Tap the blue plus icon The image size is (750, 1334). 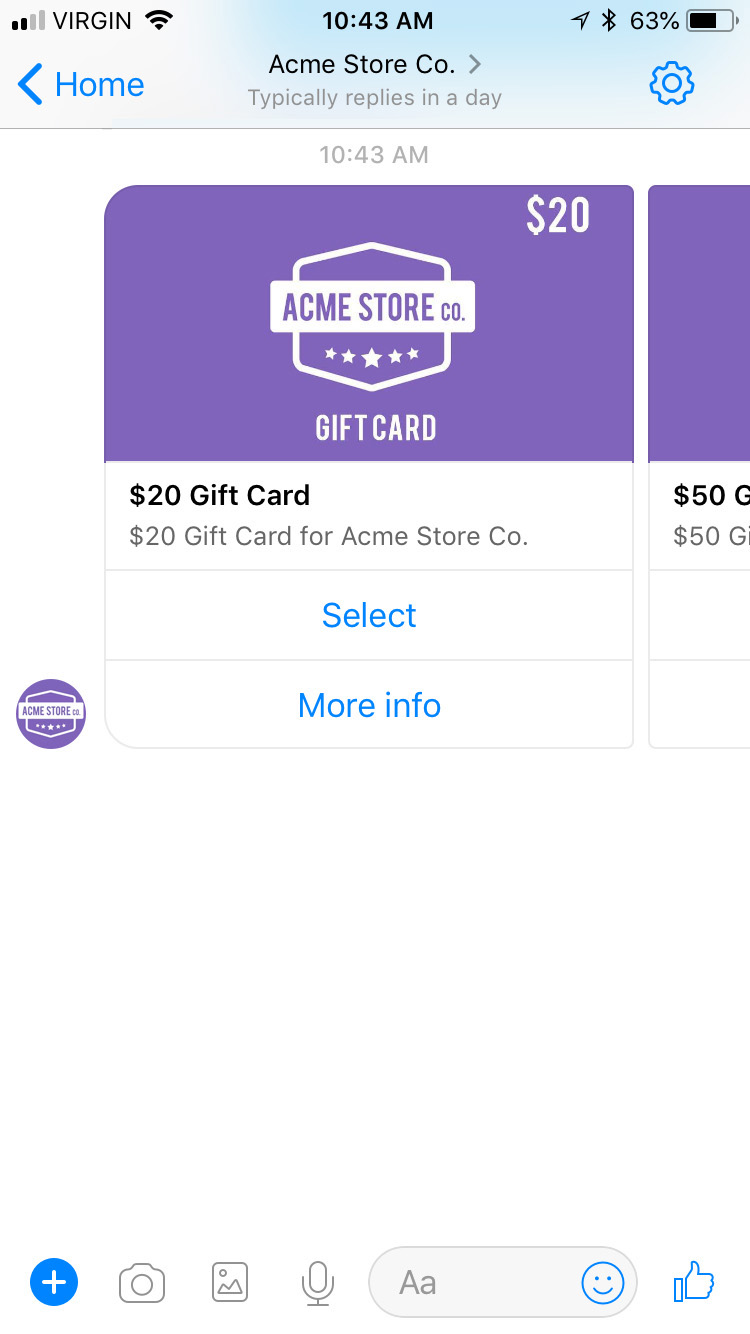coord(54,1282)
